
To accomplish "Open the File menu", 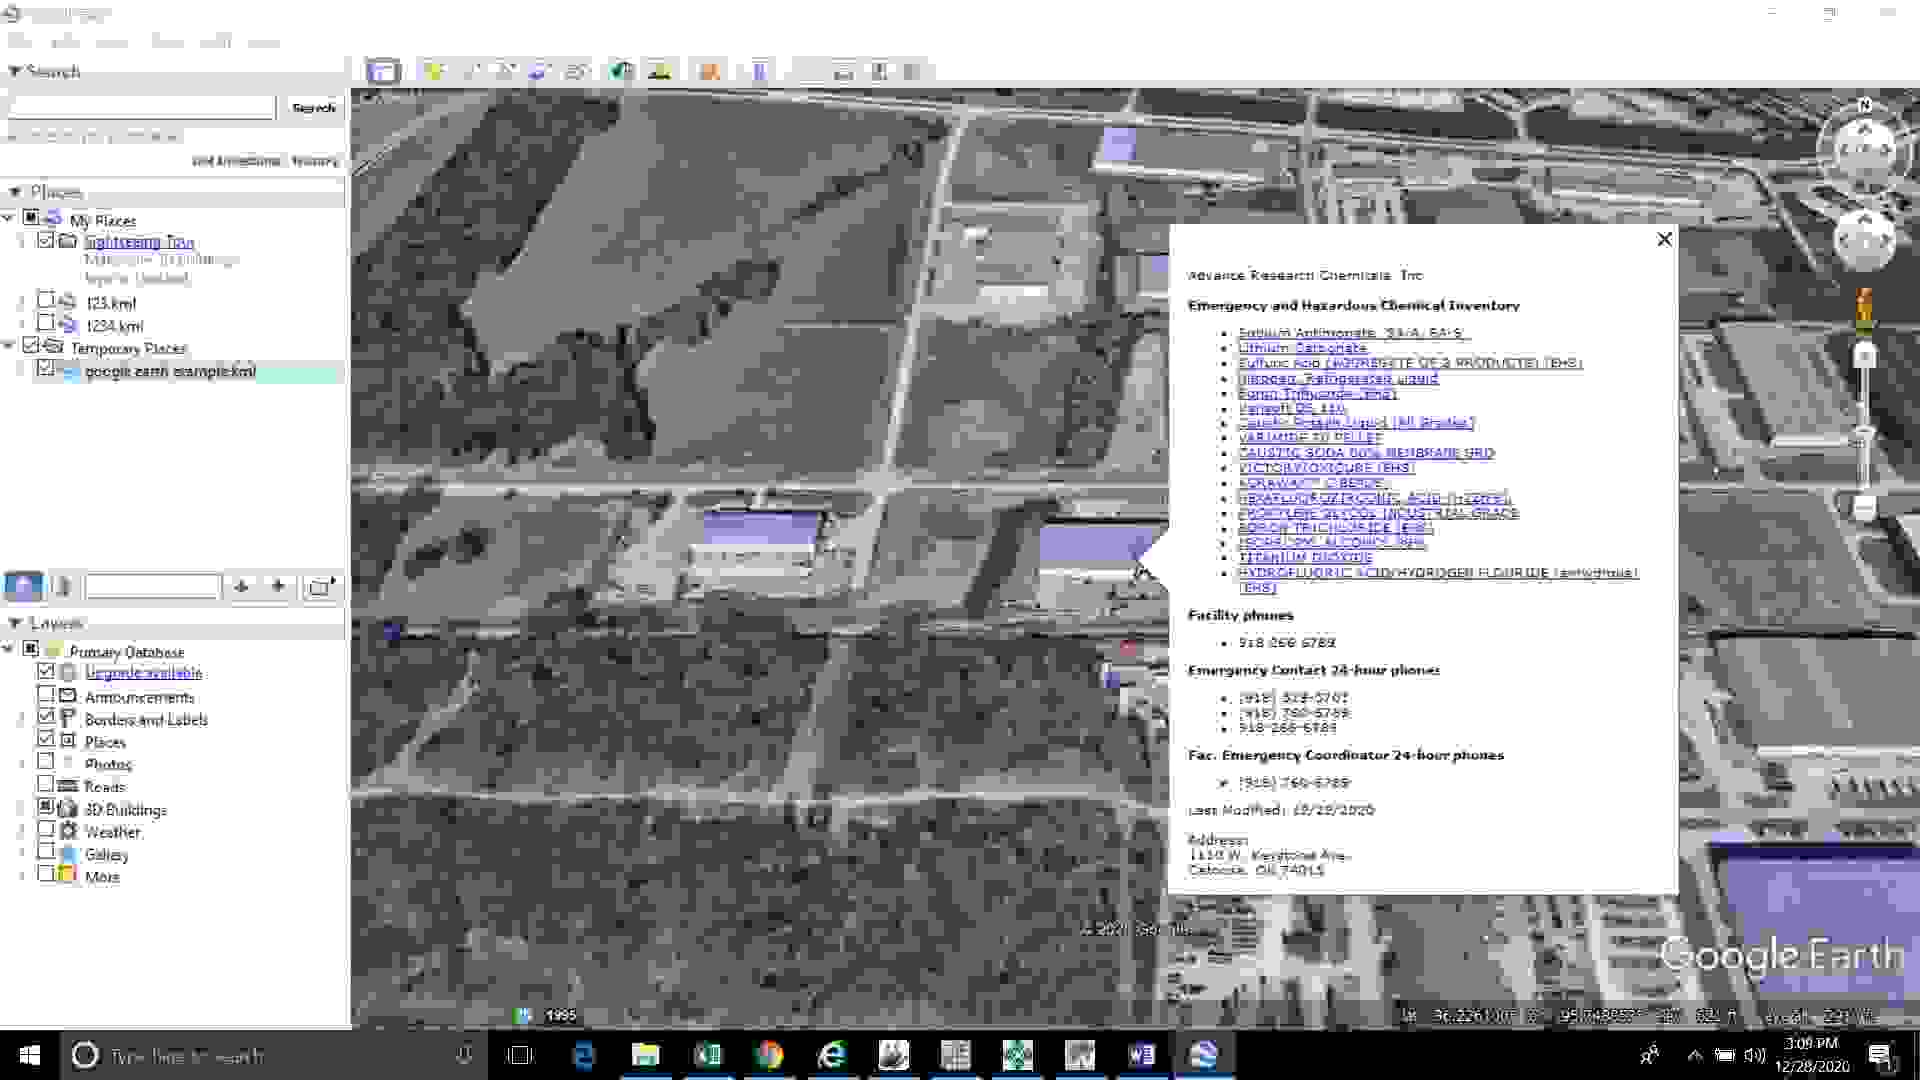I will 19,42.
